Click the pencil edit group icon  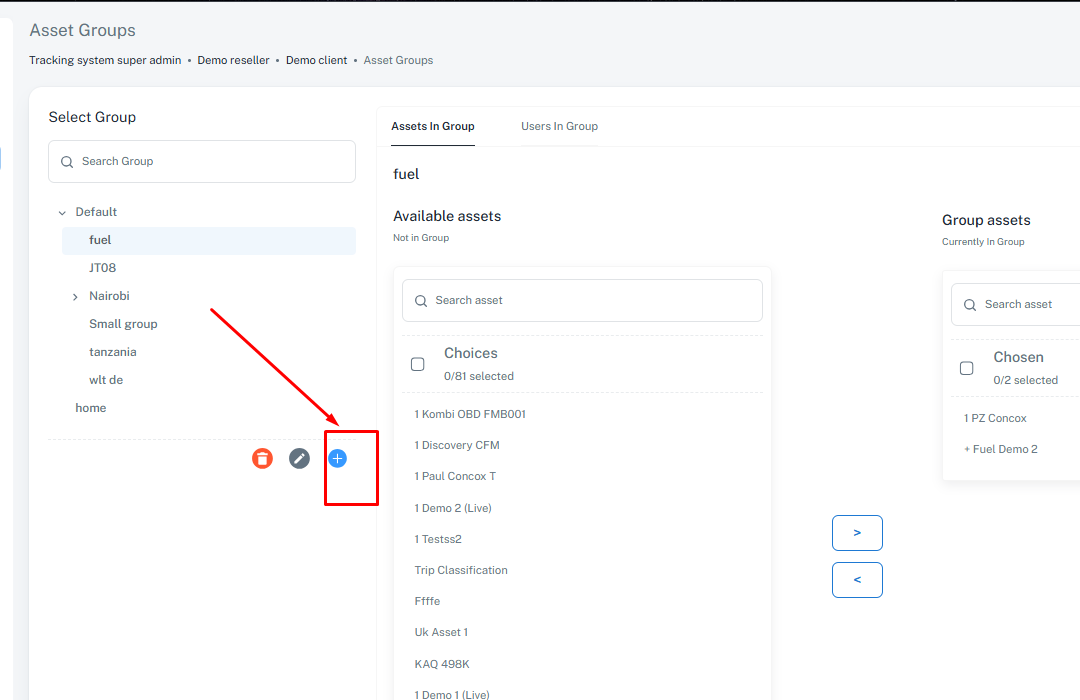click(x=299, y=459)
